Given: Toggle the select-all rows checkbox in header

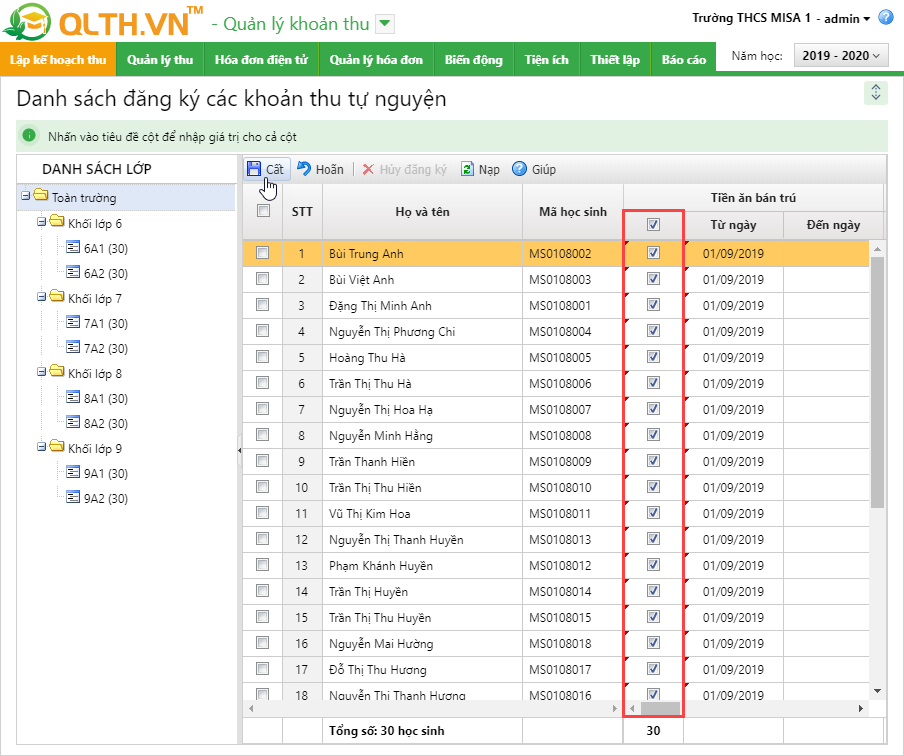Looking at the screenshot, I should click(263, 211).
